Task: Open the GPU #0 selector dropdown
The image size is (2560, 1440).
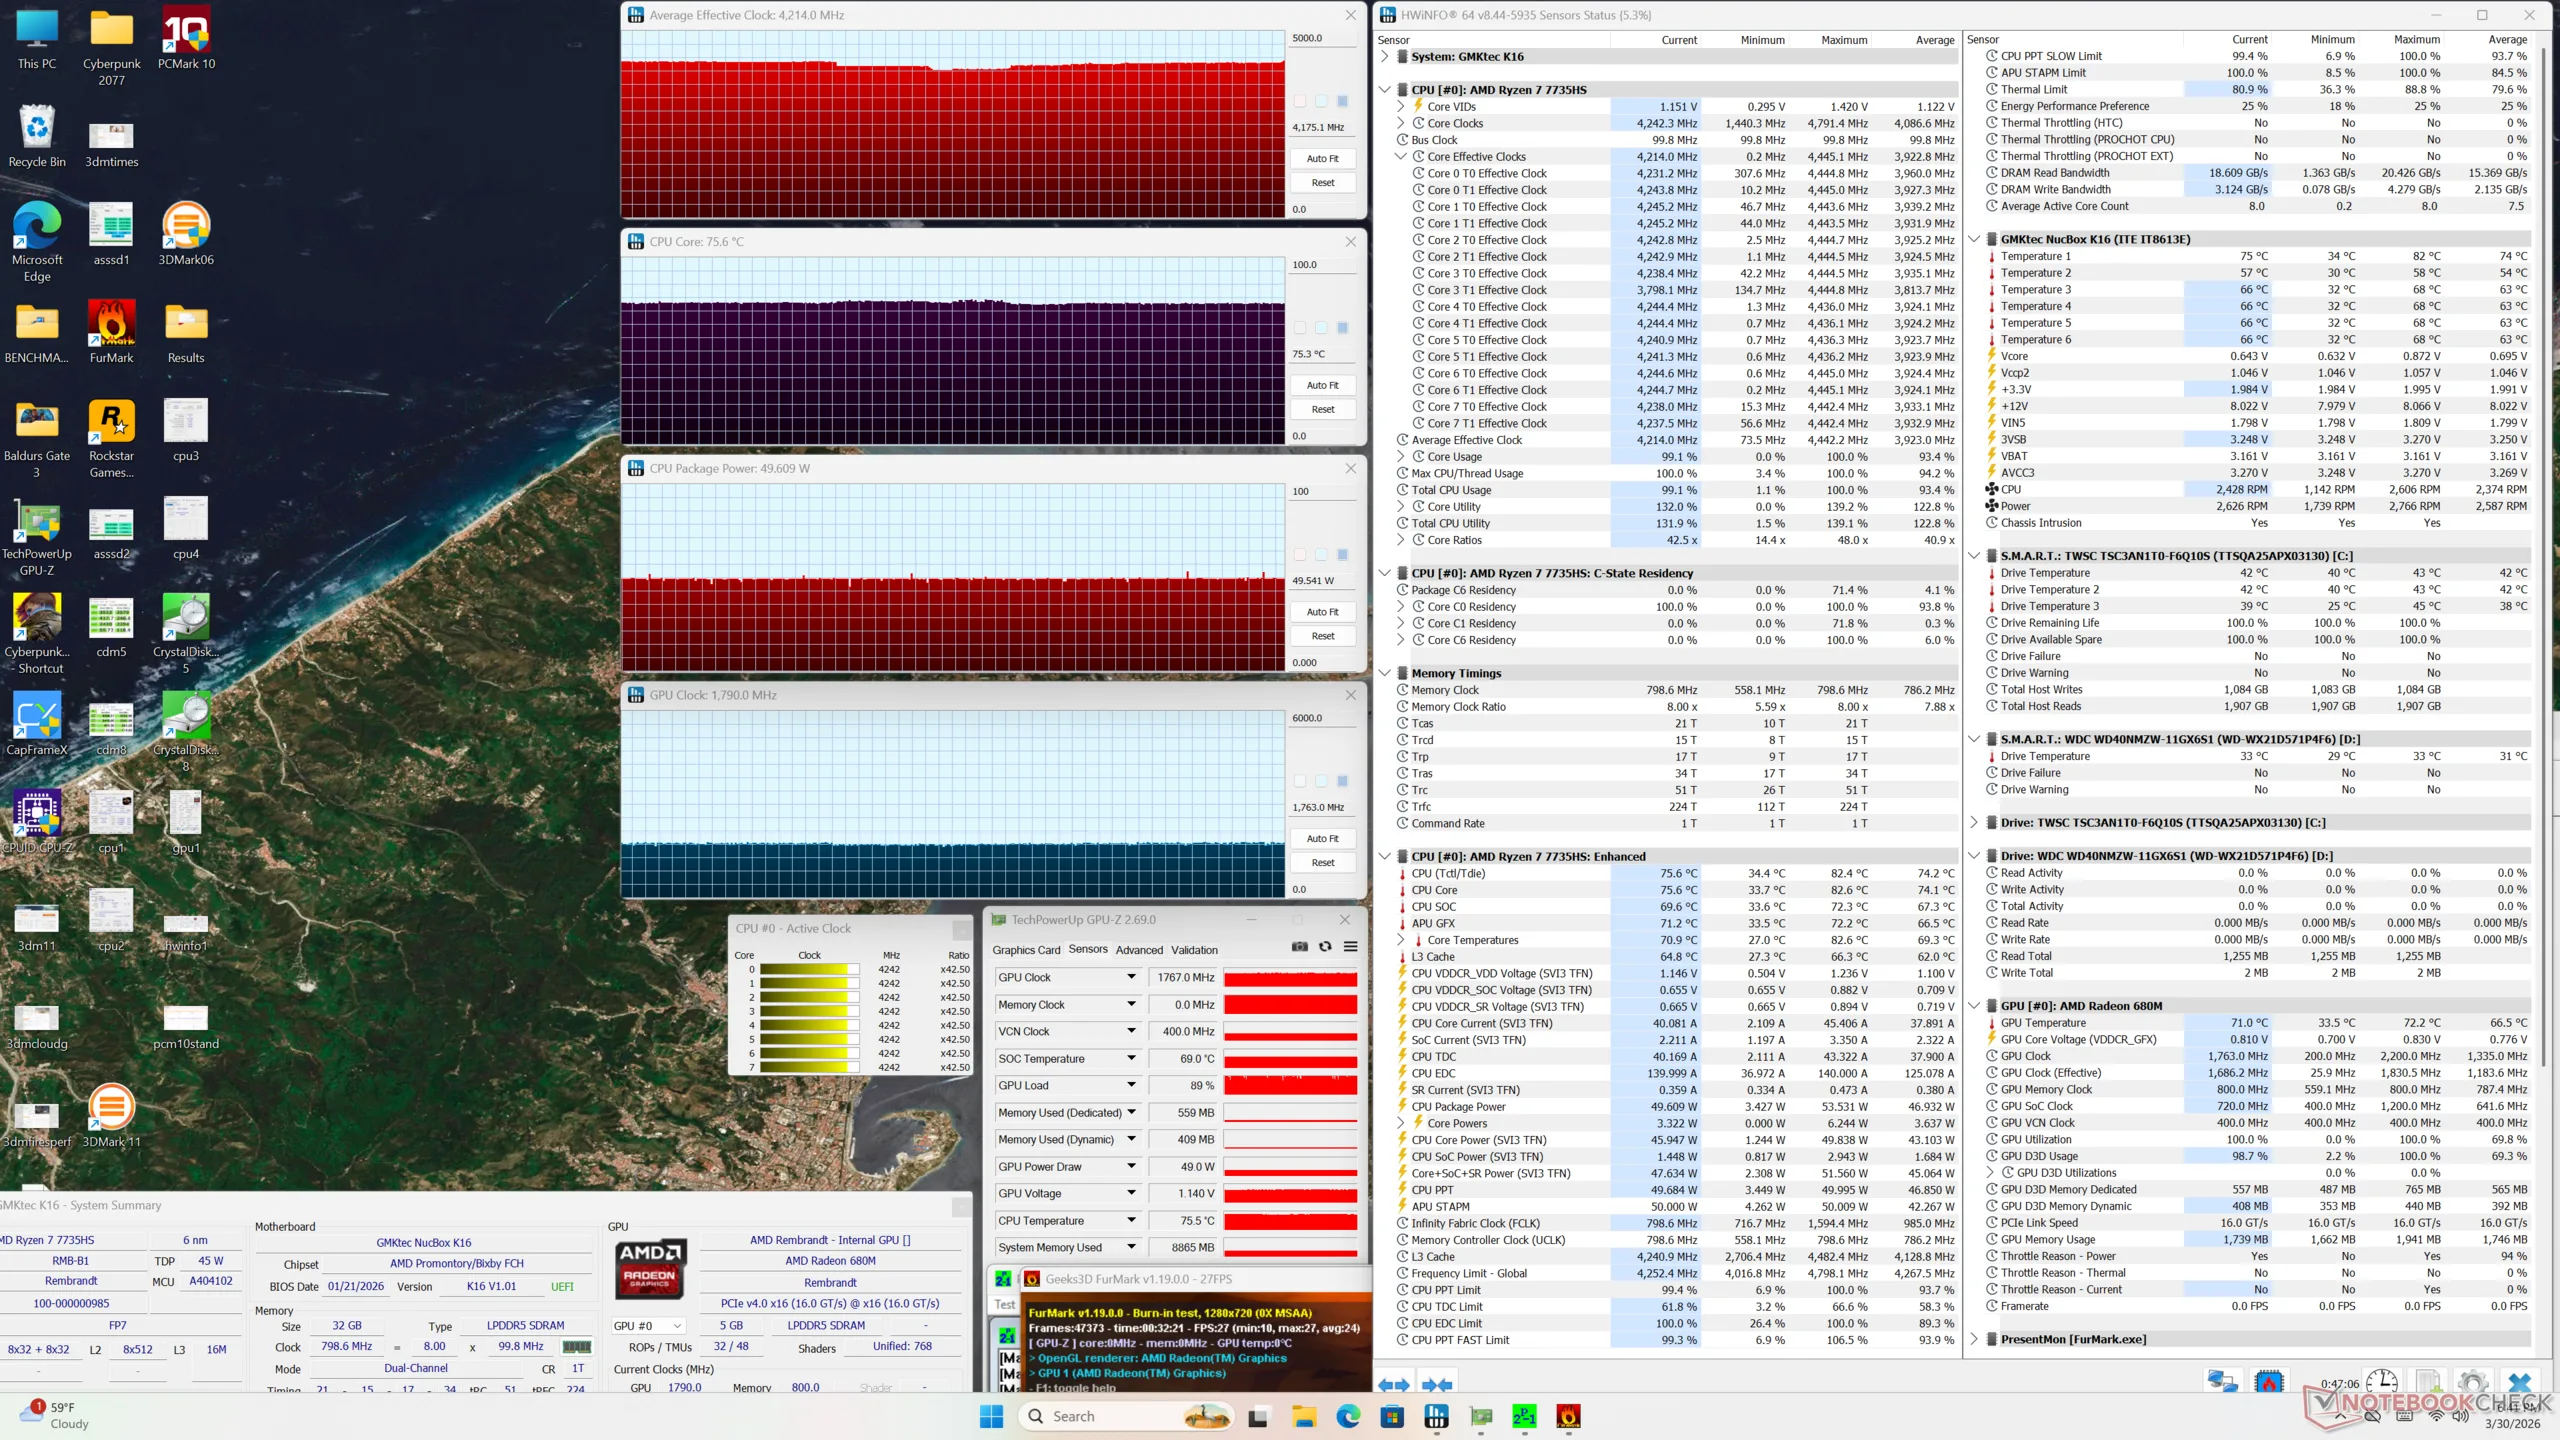Action: (x=648, y=1325)
